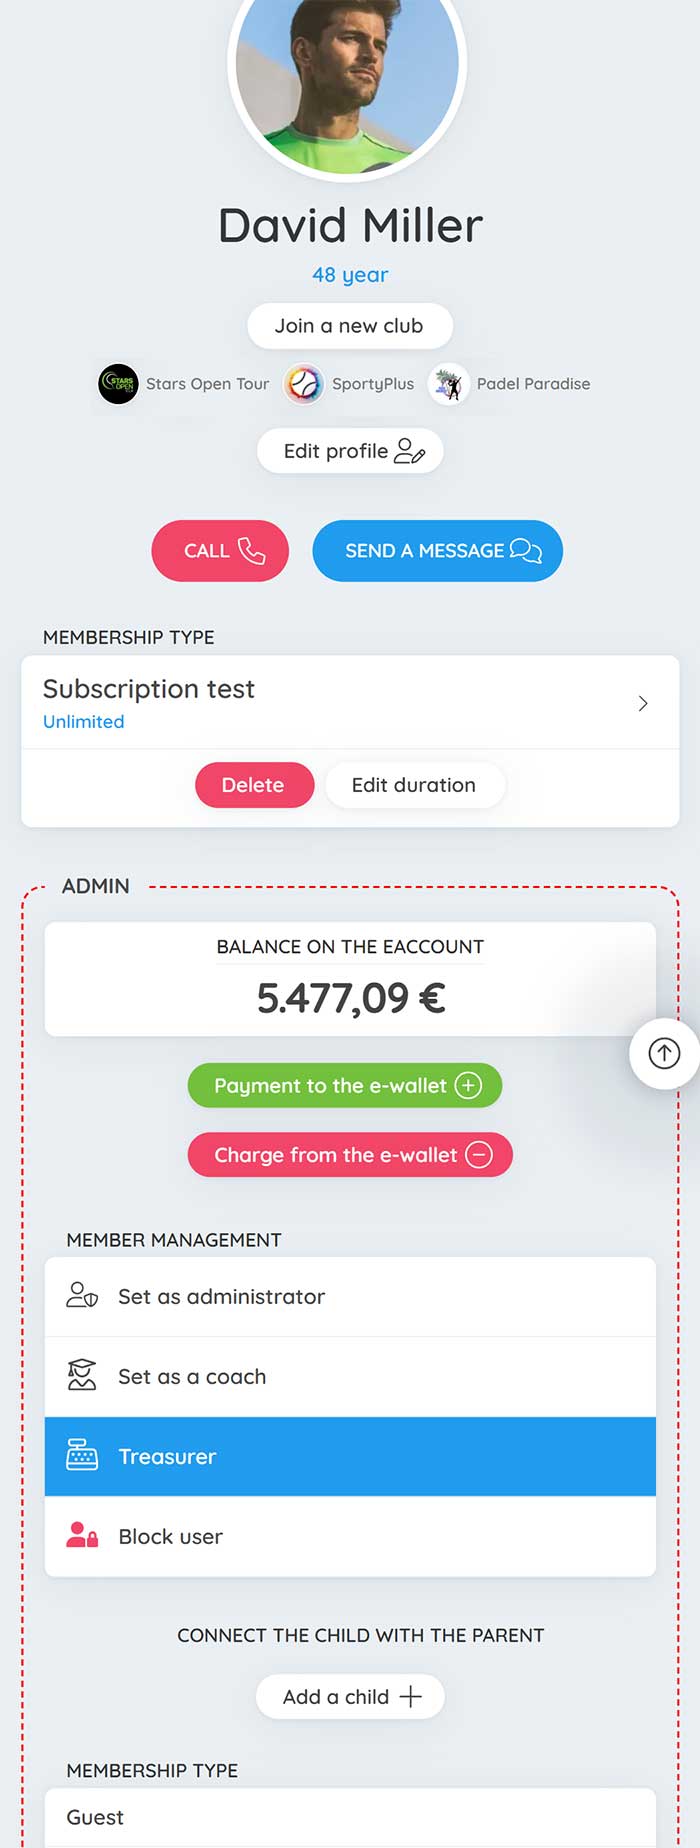The image size is (700, 1848).
Task: Open the Edit profile option
Action: tap(350, 451)
